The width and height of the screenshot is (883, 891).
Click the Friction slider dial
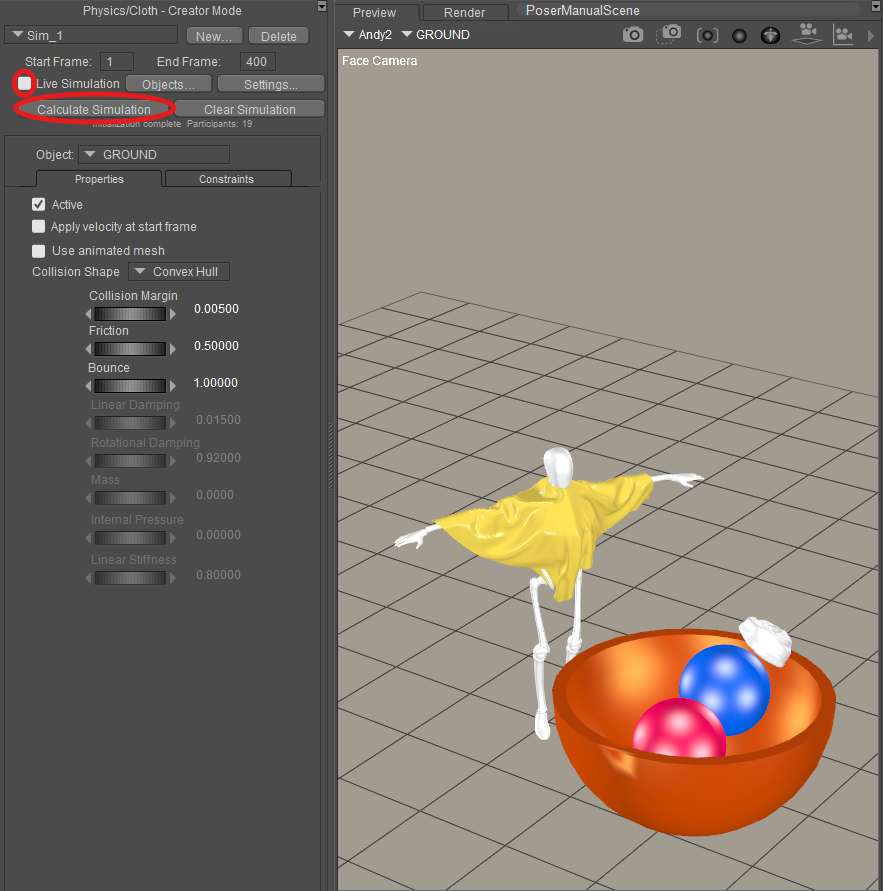(130, 349)
